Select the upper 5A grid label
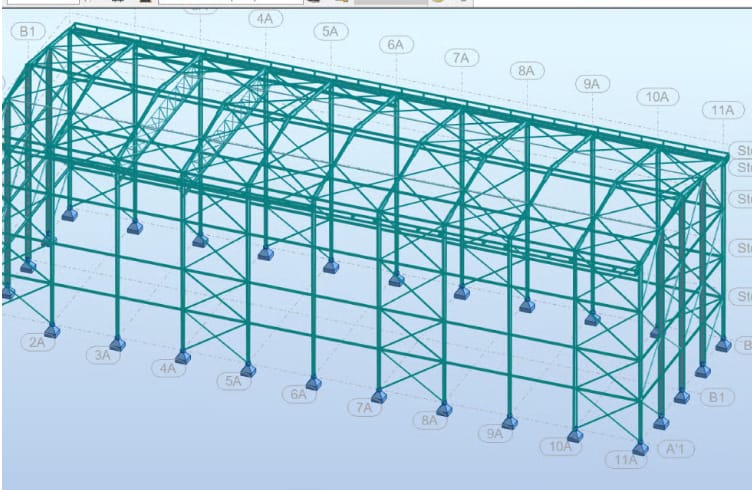 330,32
